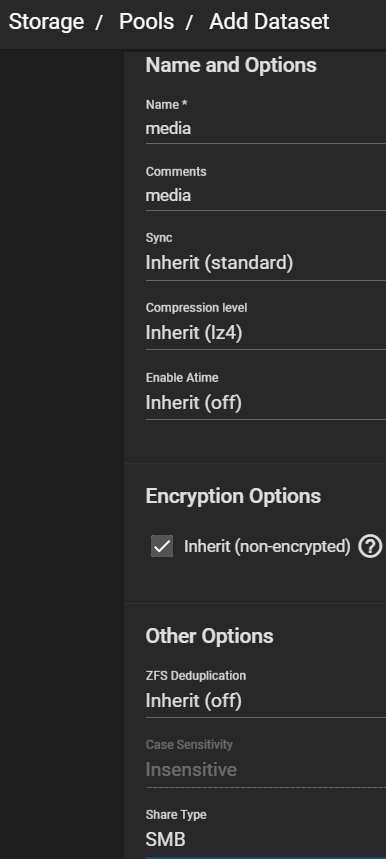
Task: Click into the Comments text field
Action: click(x=266, y=196)
